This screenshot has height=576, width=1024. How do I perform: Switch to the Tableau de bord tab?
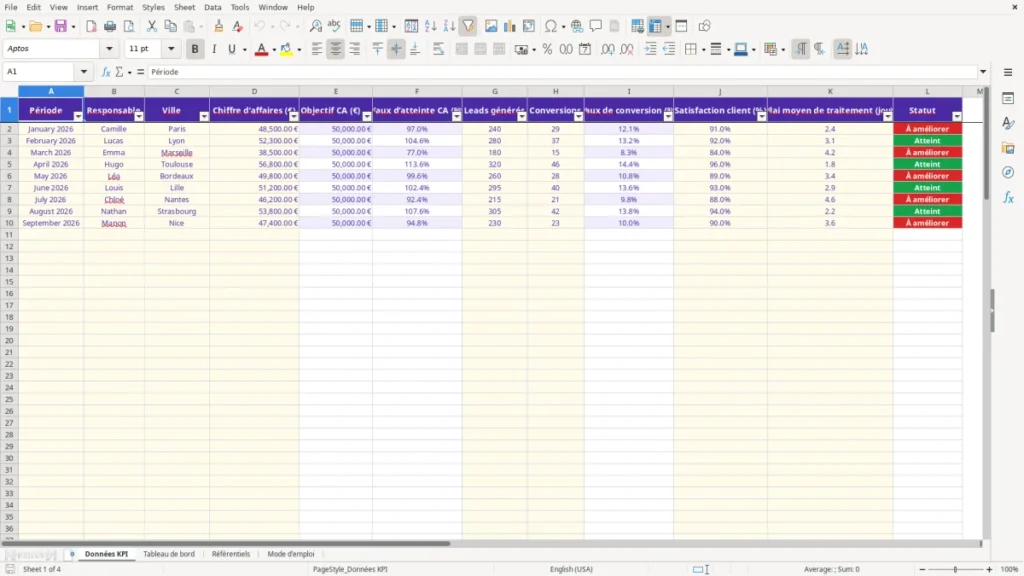[168, 554]
